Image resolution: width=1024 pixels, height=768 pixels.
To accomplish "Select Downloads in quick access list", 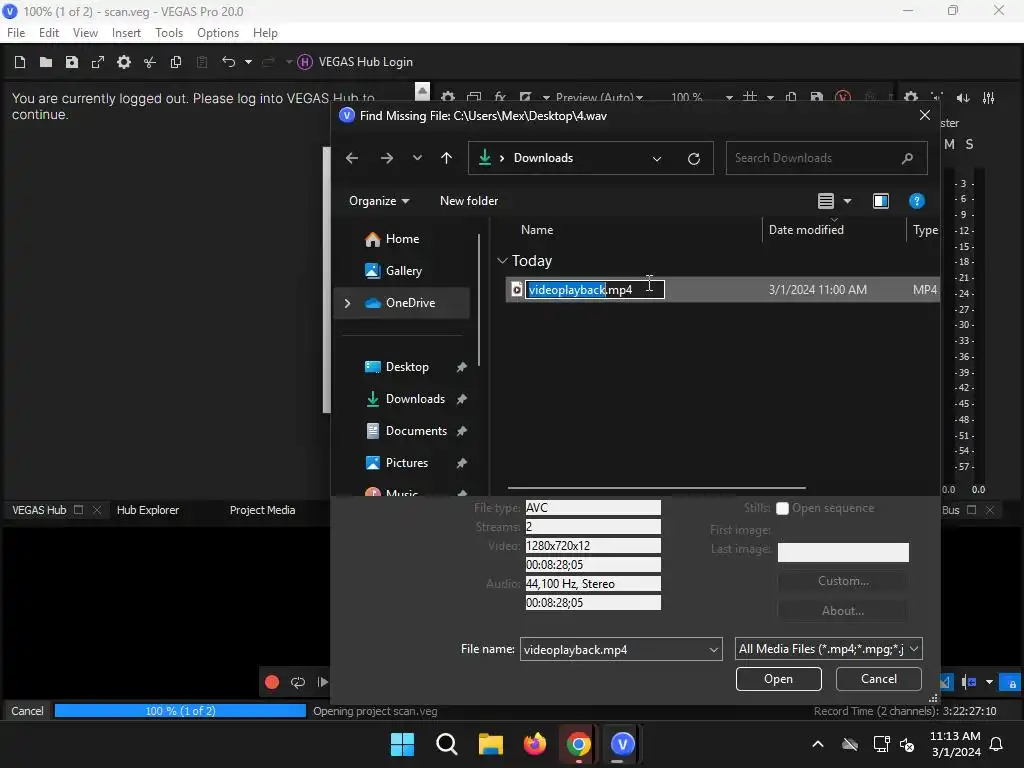I will coord(406,399).
